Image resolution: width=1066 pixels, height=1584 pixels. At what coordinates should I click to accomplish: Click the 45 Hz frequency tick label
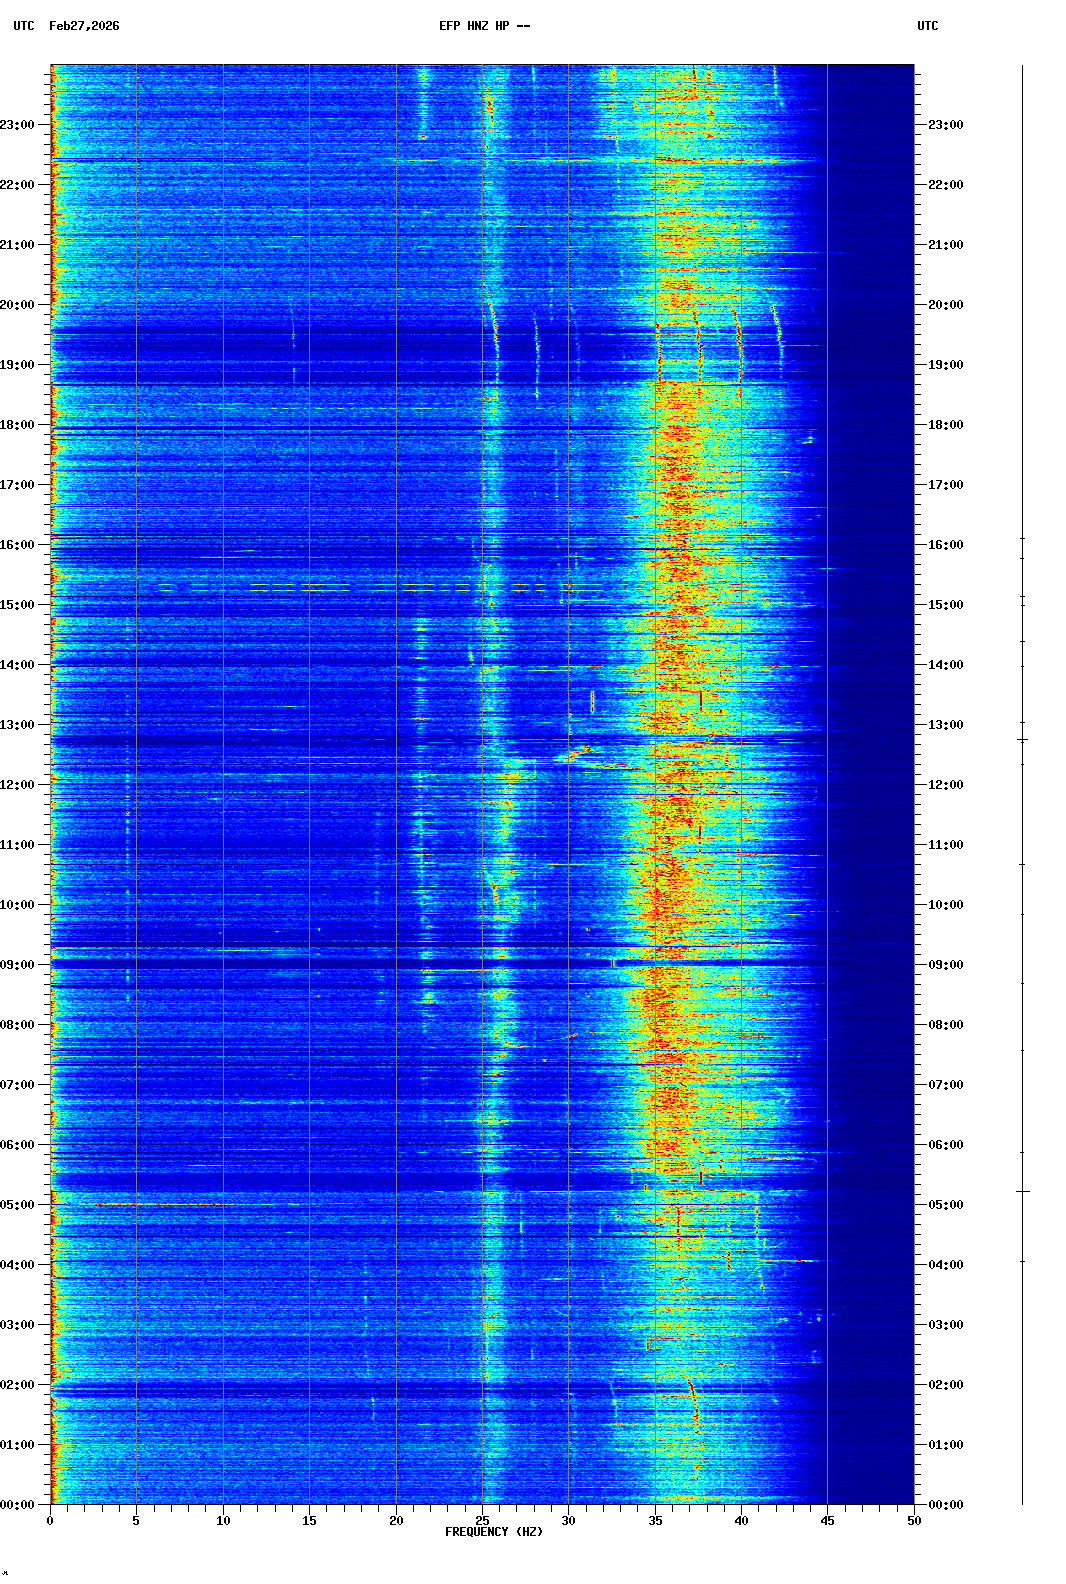click(827, 1521)
